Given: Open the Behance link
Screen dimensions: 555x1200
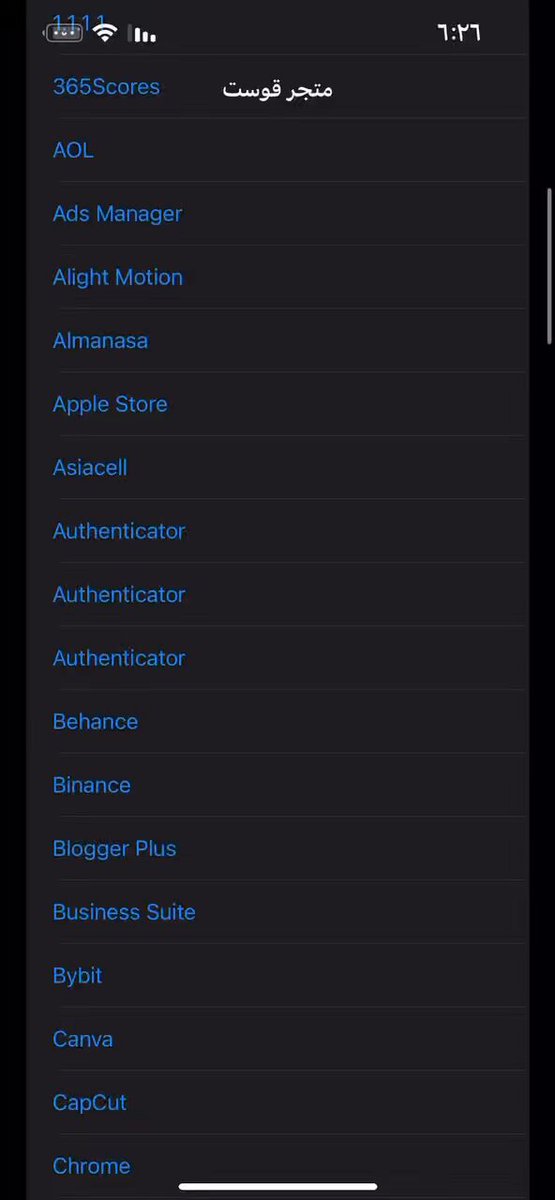Looking at the screenshot, I should pos(95,722).
